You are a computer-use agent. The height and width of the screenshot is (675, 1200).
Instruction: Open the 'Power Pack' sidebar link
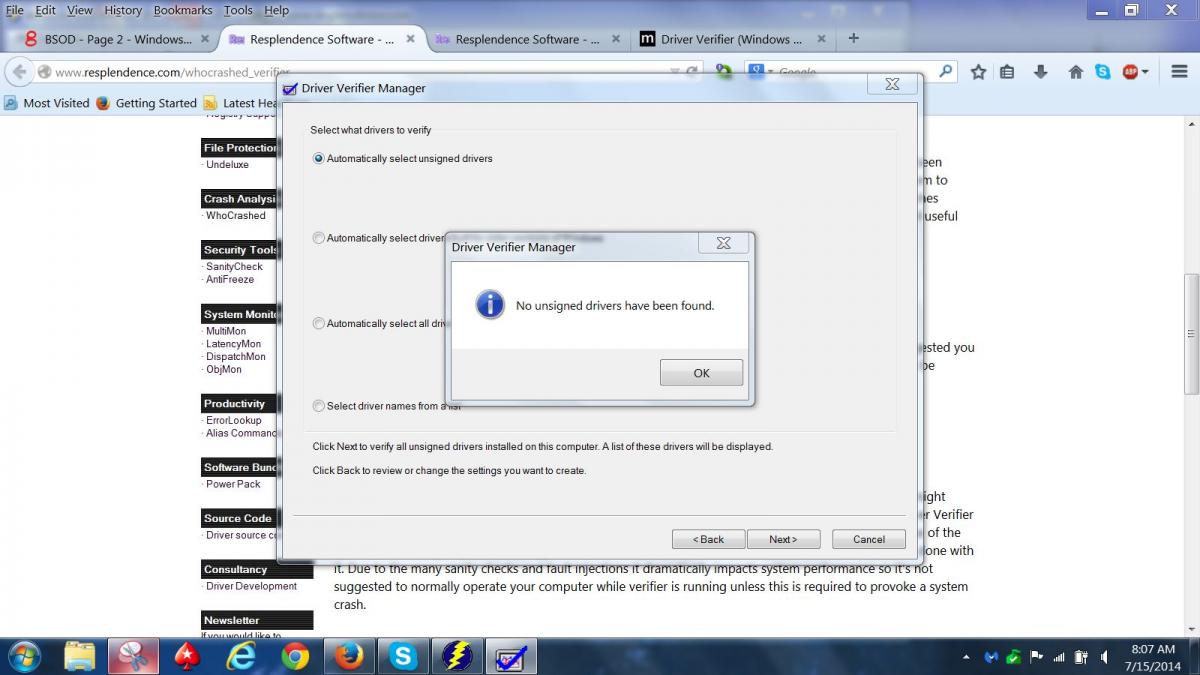click(x=233, y=484)
